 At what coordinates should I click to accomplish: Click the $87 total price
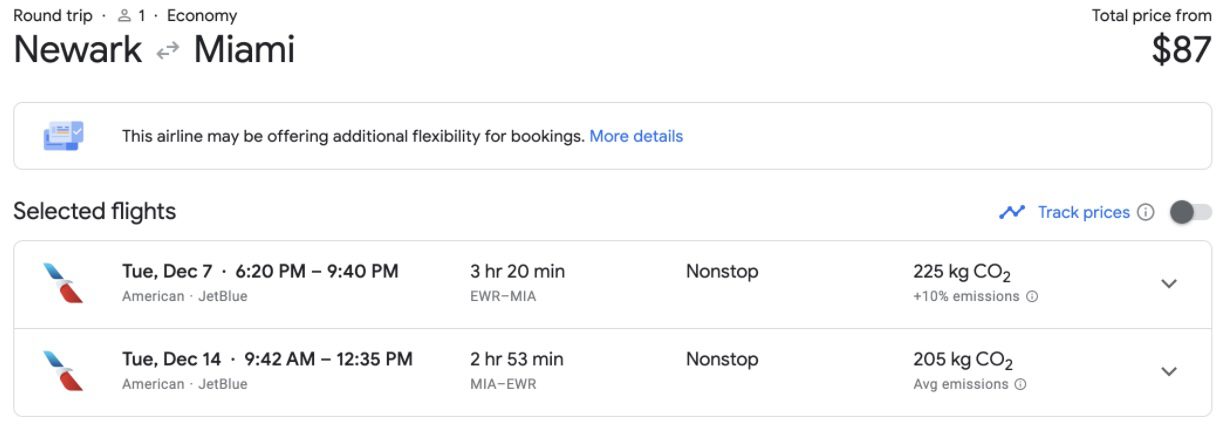[1181, 49]
